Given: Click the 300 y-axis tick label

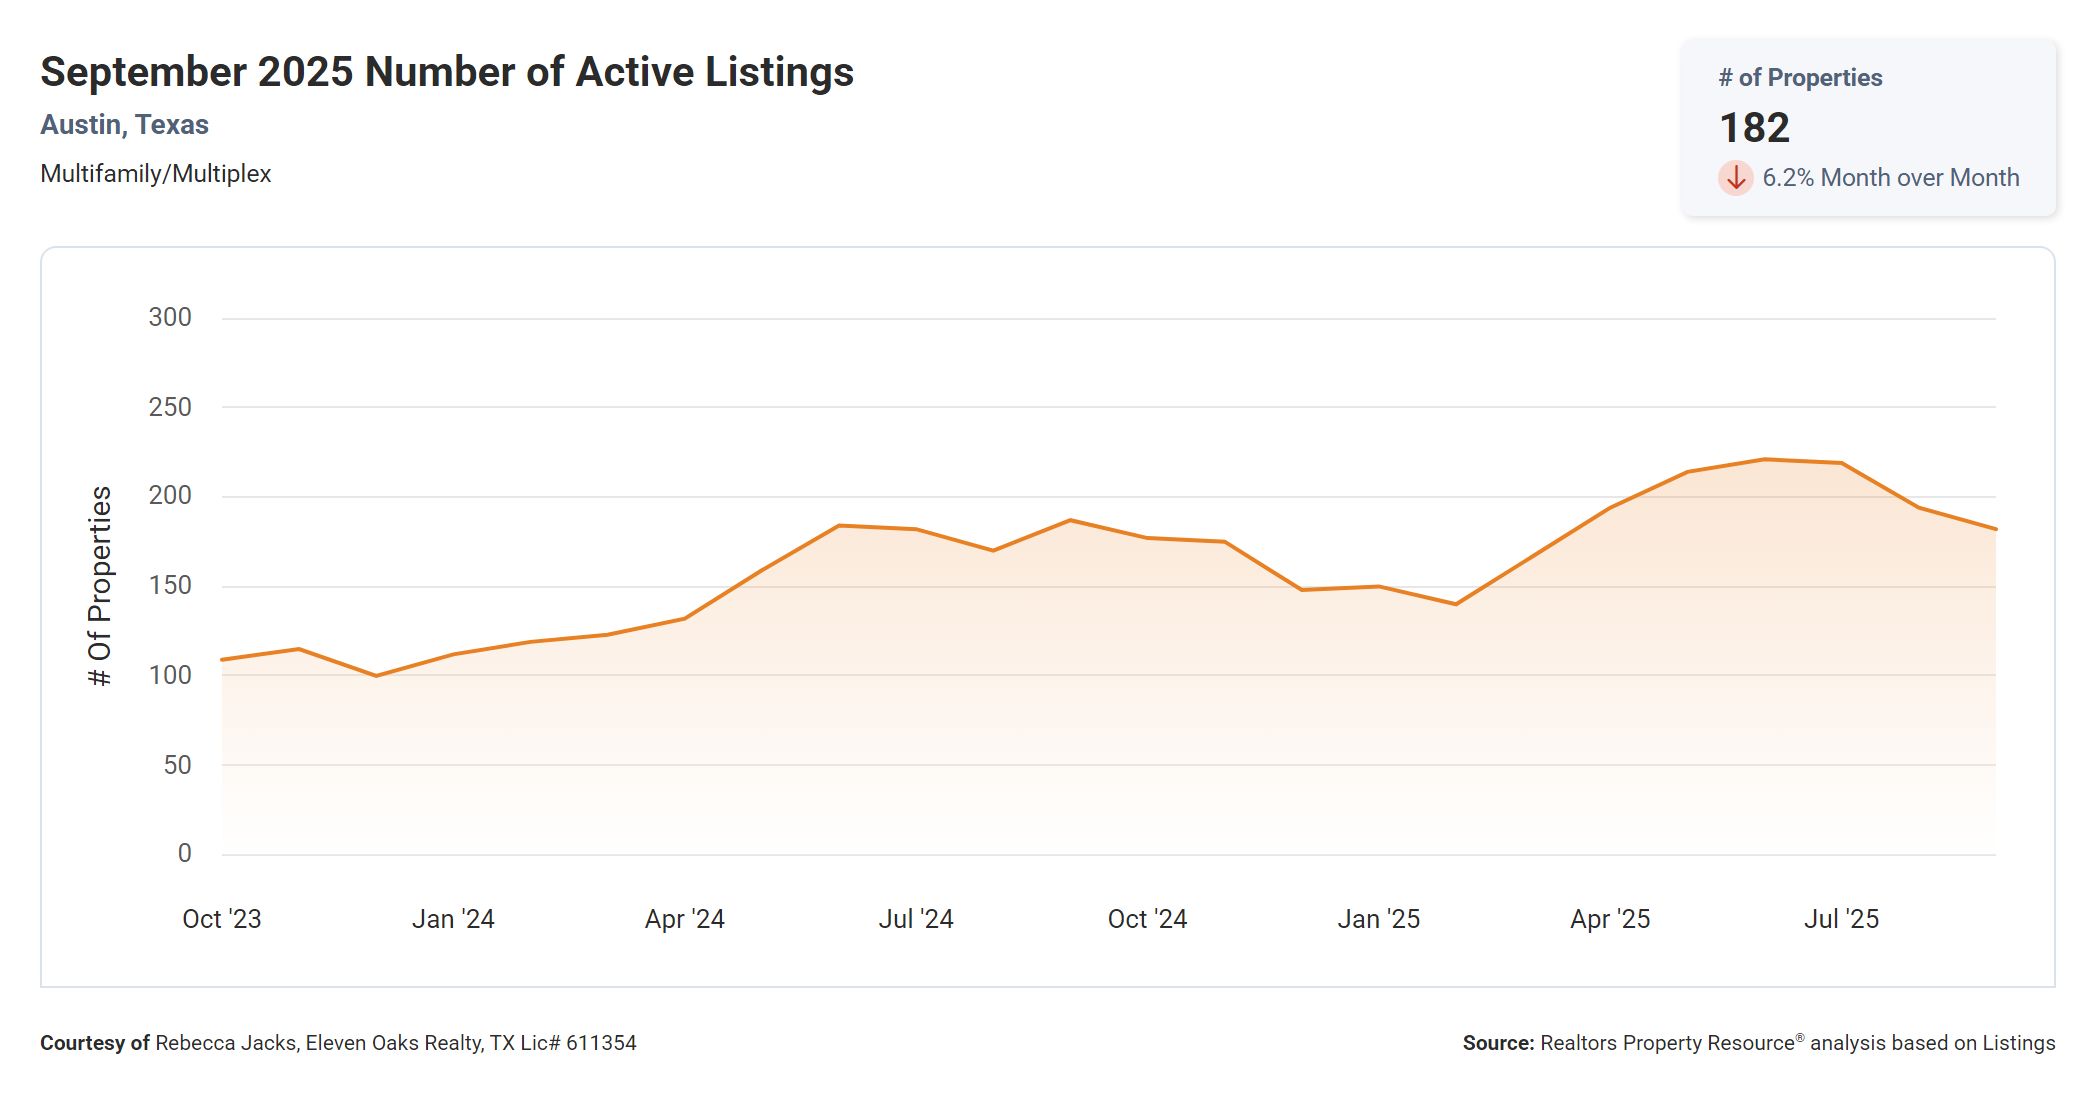Looking at the screenshot, I should click(170, 318).
